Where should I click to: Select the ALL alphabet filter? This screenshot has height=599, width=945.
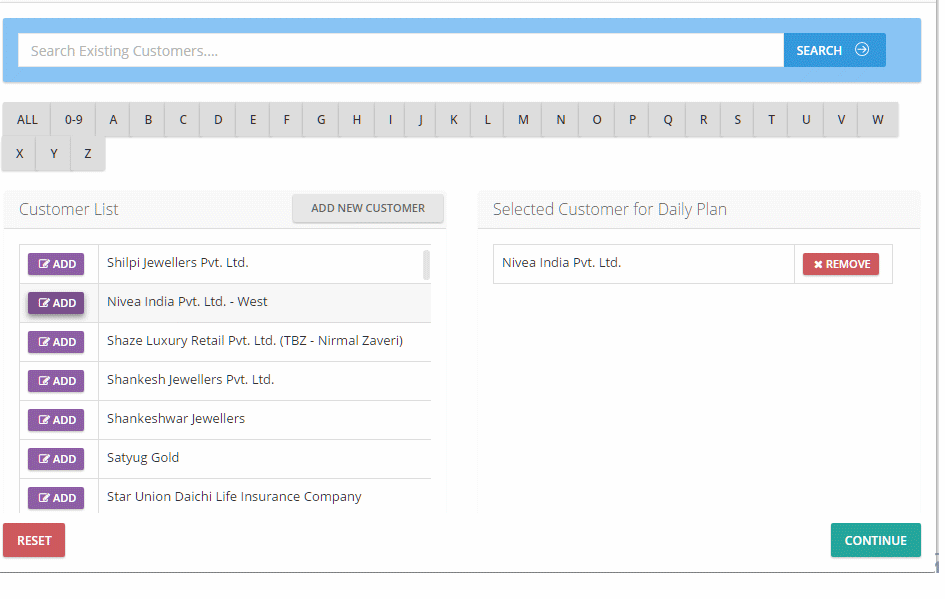point(27,119)
